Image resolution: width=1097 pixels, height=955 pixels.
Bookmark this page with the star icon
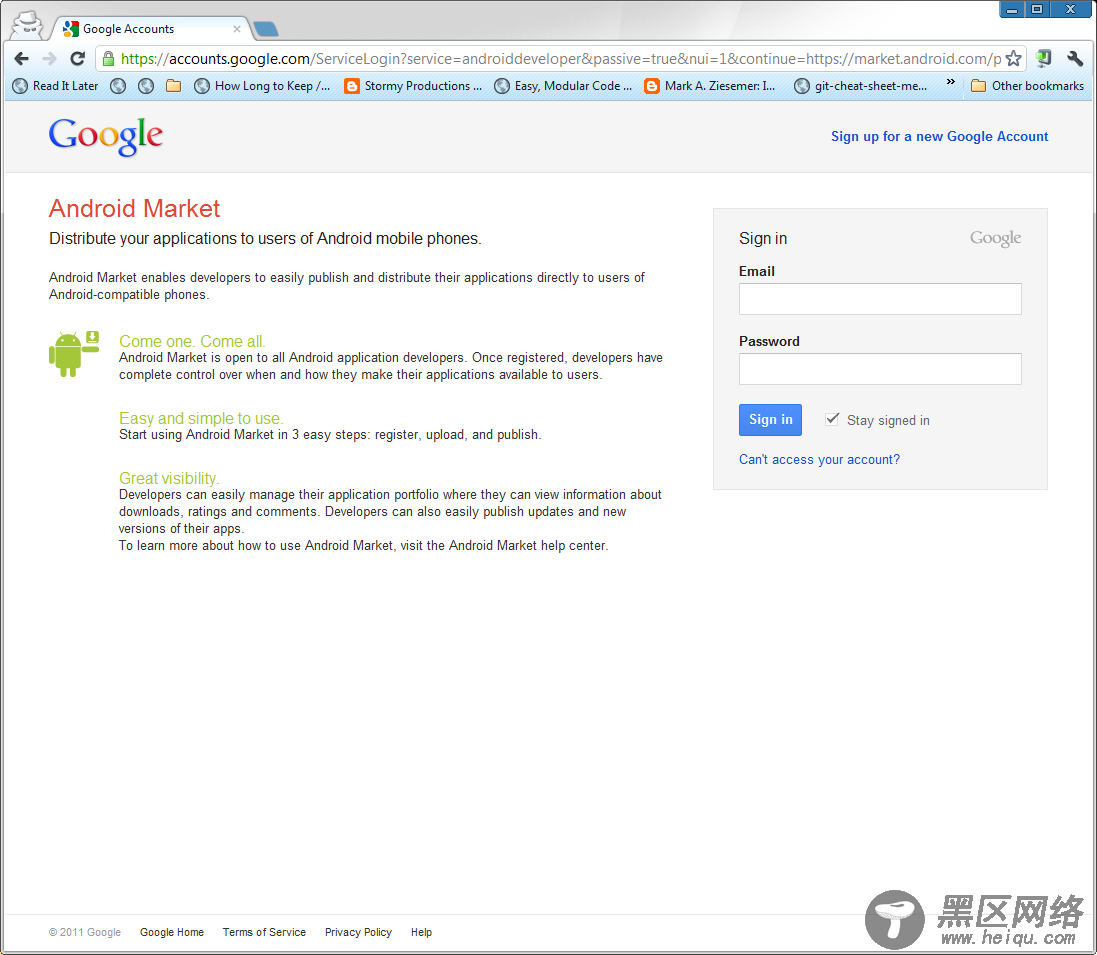click(x=1013, y=59)
